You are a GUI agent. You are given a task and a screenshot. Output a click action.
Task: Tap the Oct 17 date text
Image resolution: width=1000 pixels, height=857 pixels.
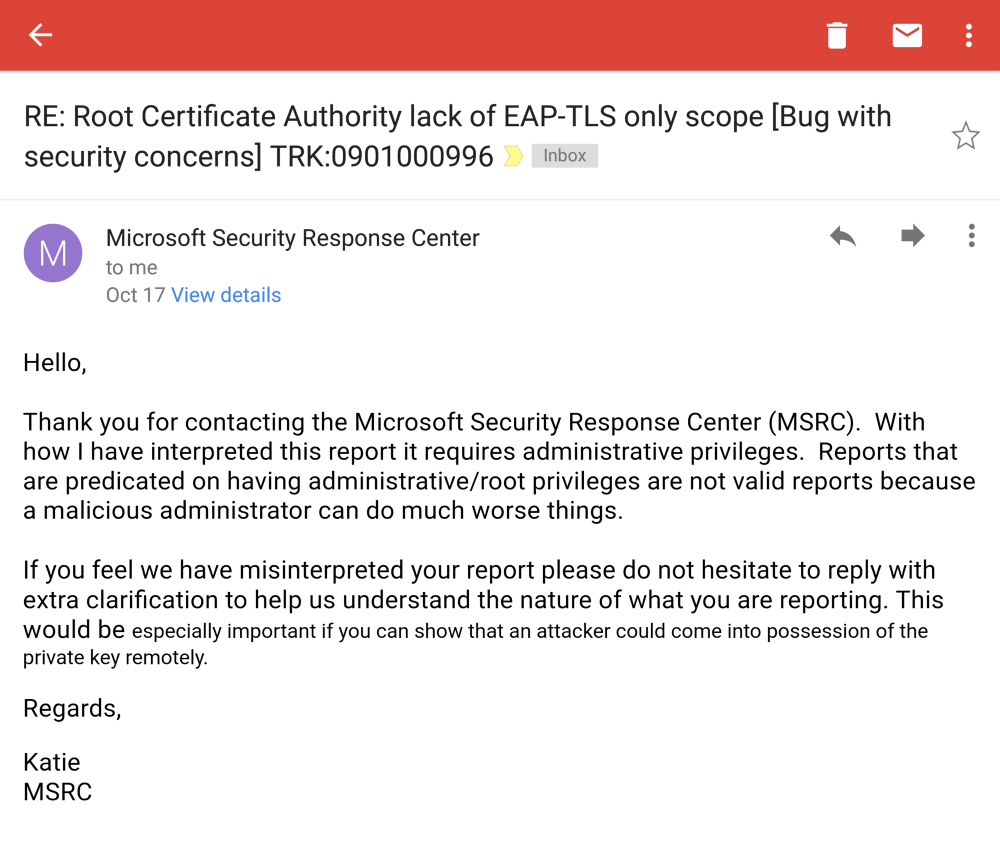tap(135, 295)
